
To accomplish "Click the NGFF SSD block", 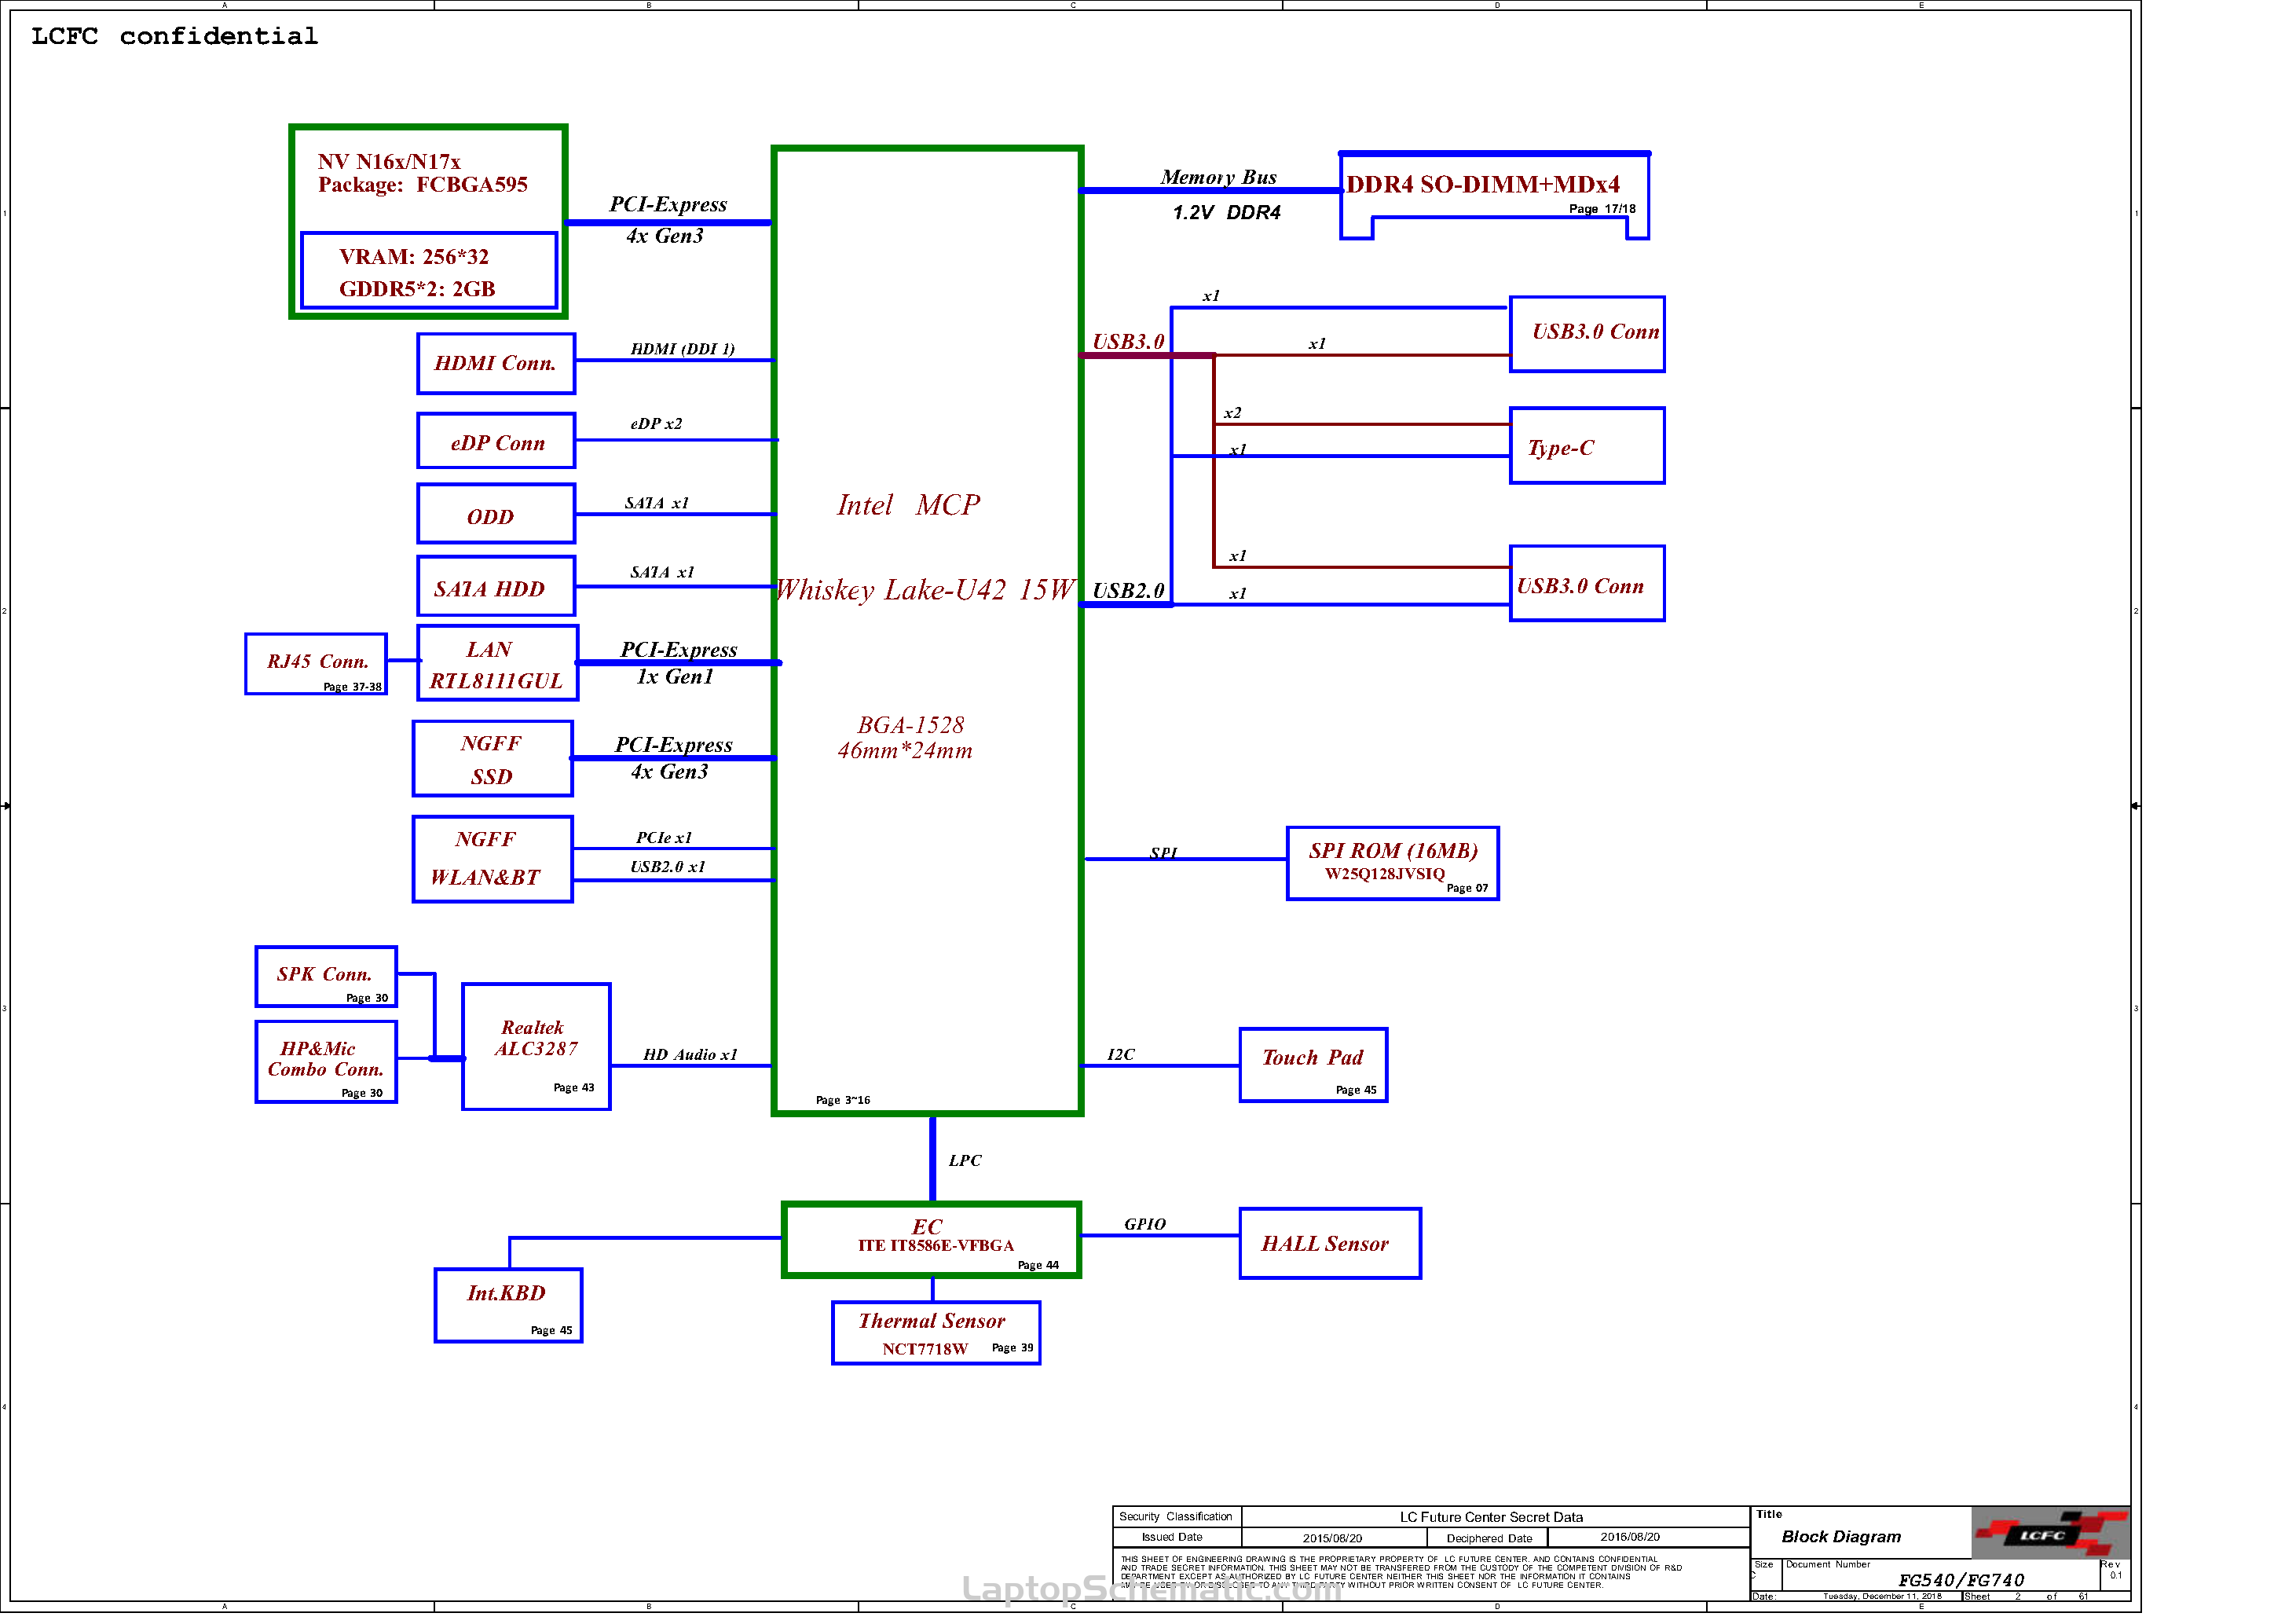I will click(493, 760).
